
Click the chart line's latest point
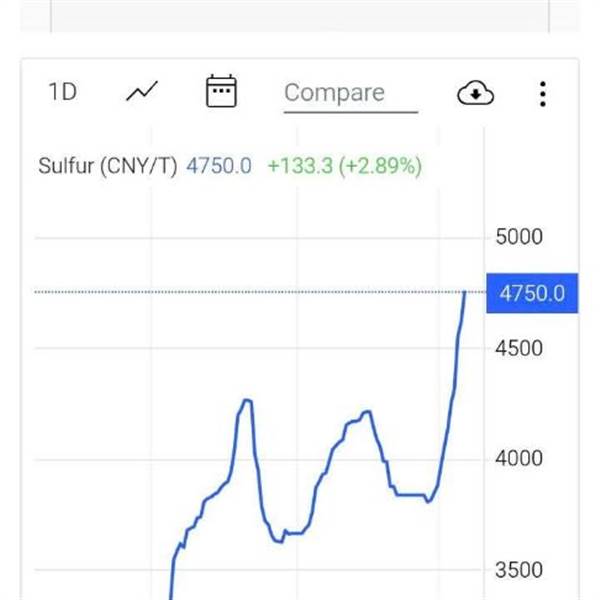(x=465, y=292)
